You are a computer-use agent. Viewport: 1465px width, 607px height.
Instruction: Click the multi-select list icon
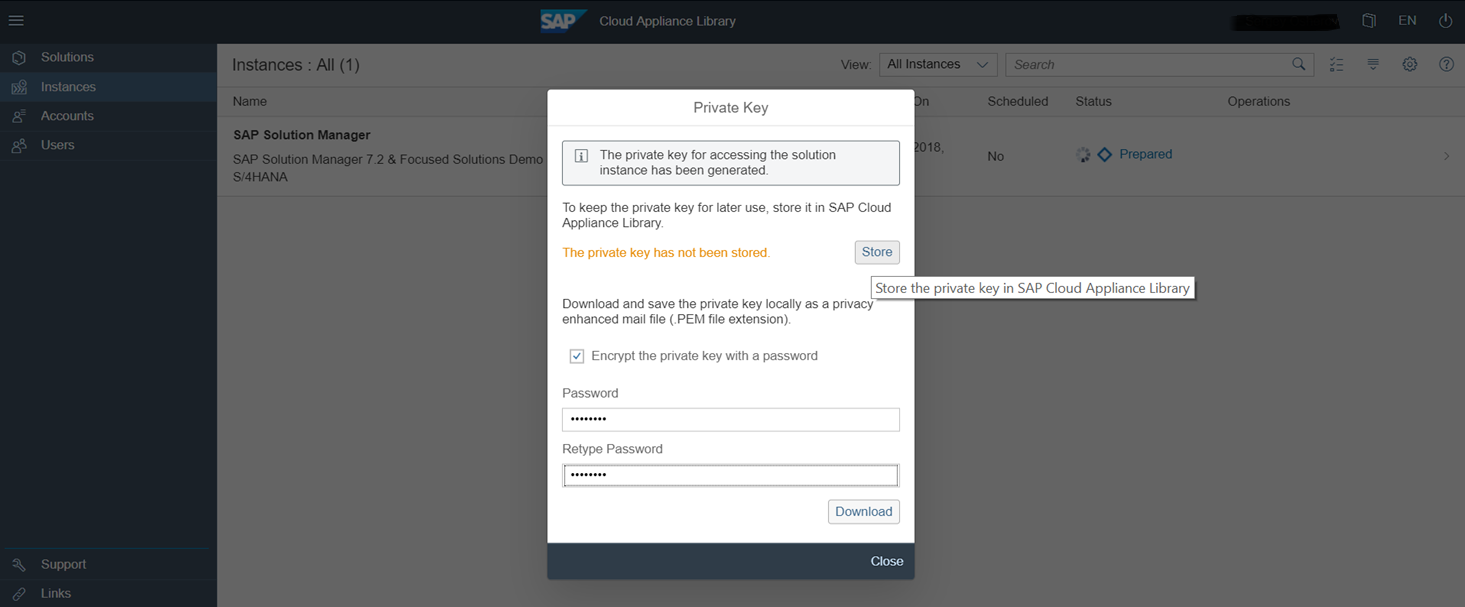[1336, 64]
